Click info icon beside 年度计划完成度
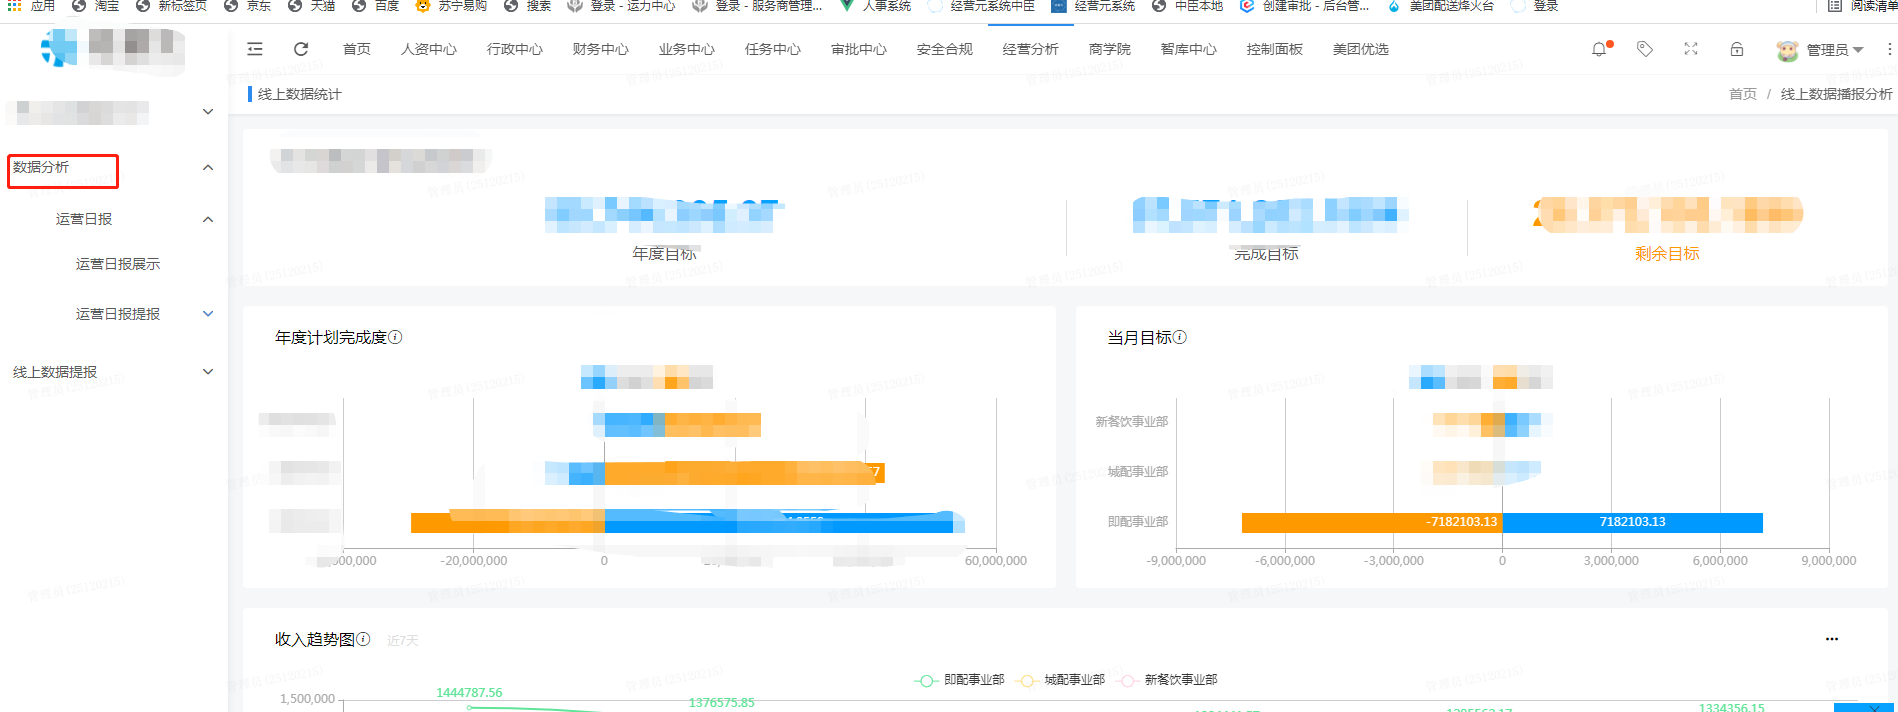This screenshot has height=712, width=1898. [395, 337]
